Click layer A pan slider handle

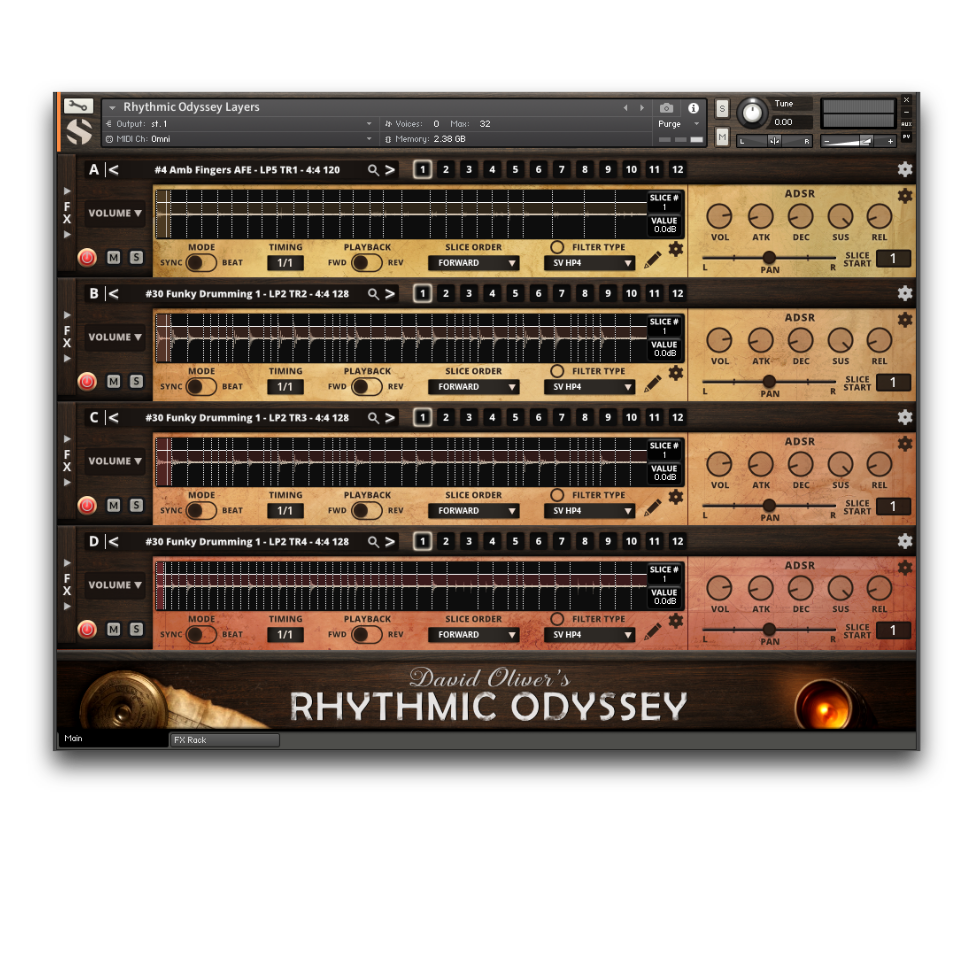[x=768, y=258]
